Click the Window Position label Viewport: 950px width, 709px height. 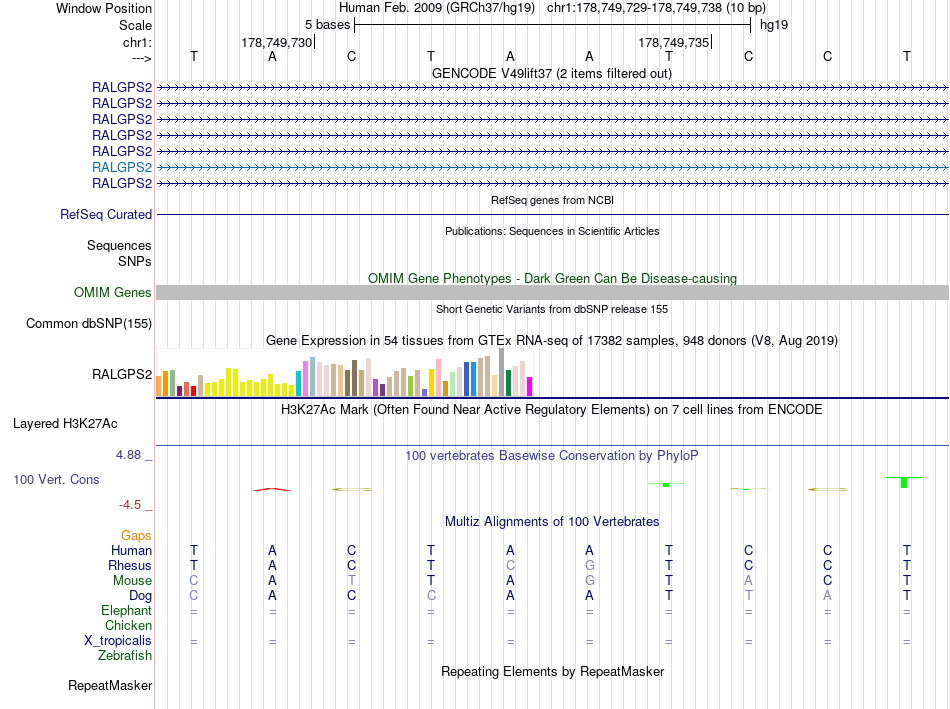[x=104, y=8]
